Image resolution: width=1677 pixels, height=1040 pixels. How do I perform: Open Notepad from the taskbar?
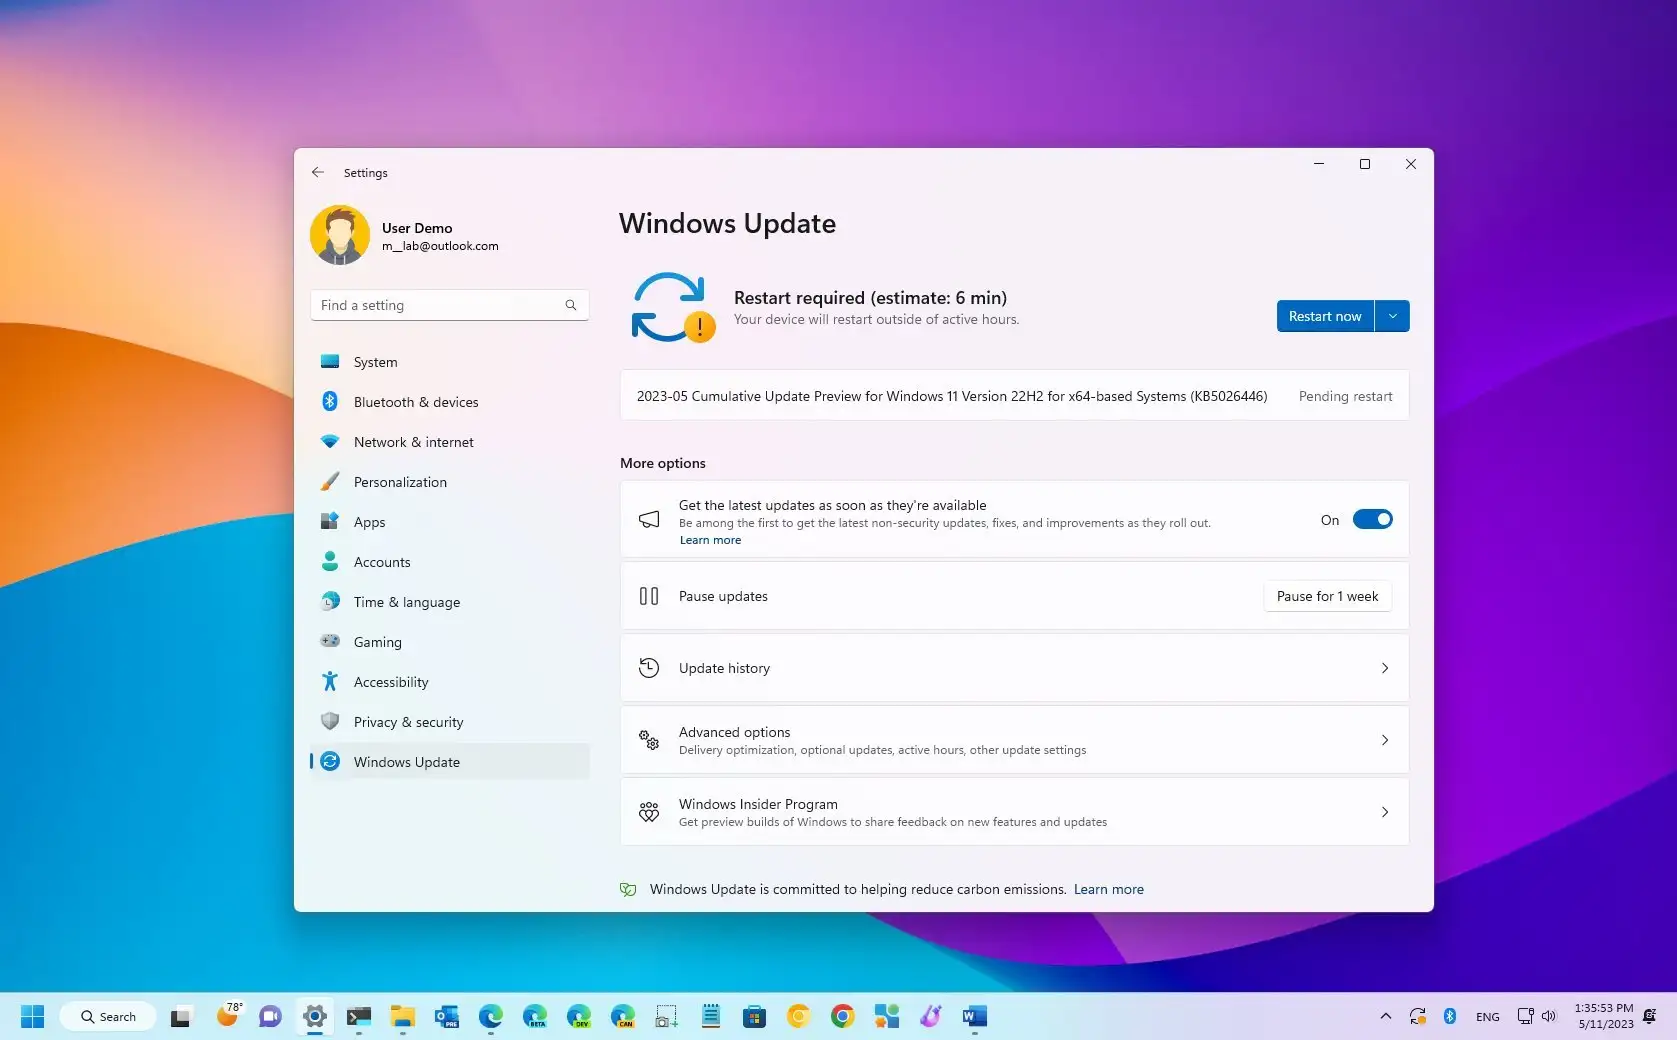point(711,1017)
